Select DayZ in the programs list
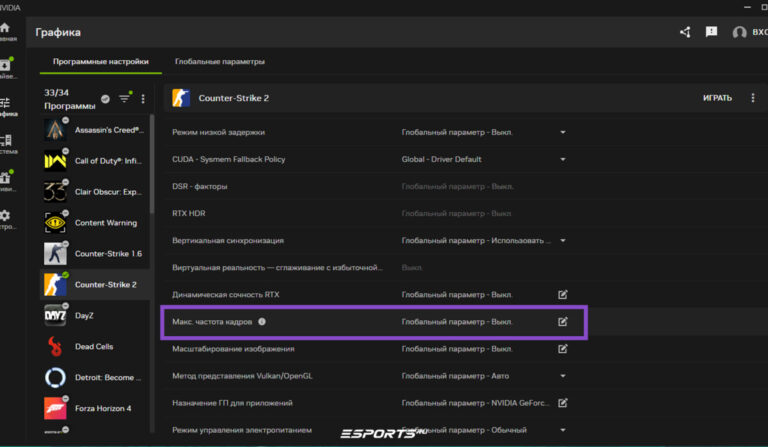The image size is (768, 447). [x=95, y=315]
